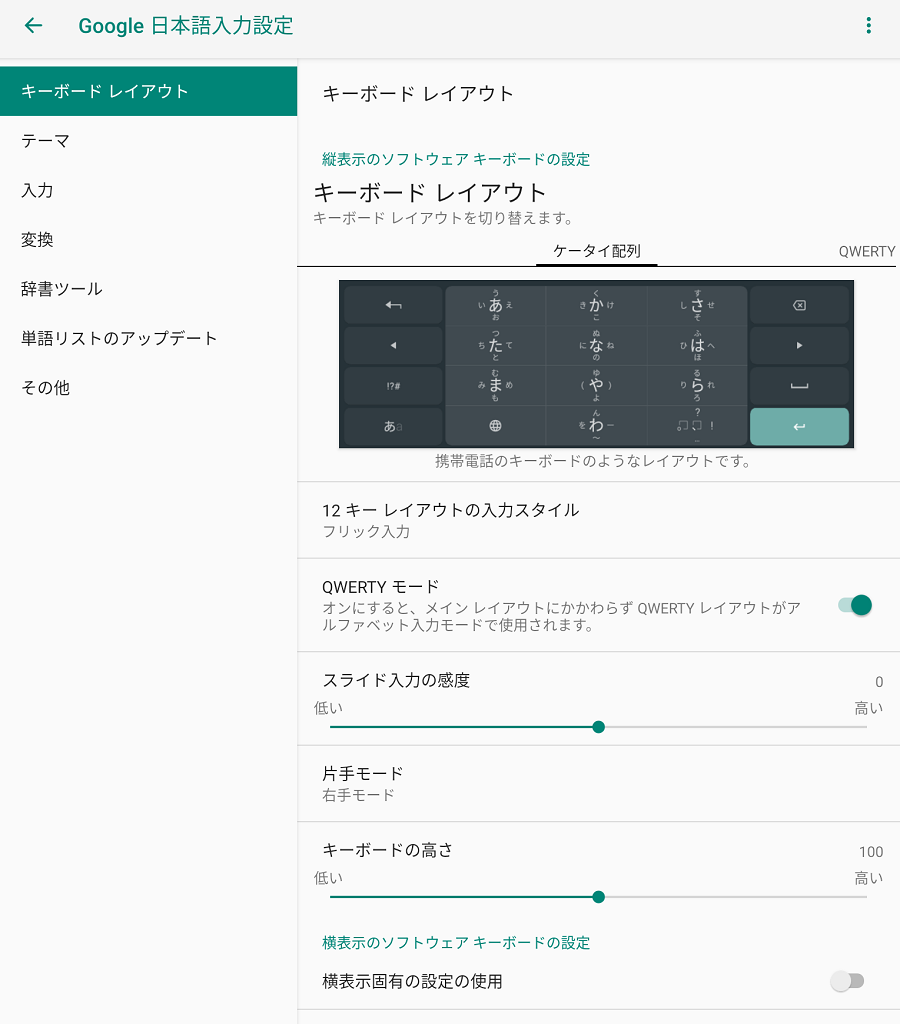Click the keyboard height value 100
900x1024 pixels.
[x=871, y=852]
